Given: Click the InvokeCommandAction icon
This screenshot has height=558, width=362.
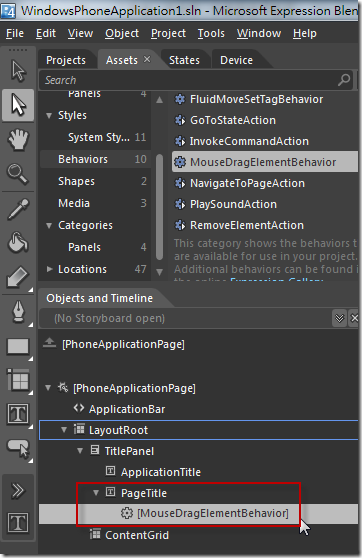Looking at the screenshot, I should pyautogui.click(x=180, y=141).
